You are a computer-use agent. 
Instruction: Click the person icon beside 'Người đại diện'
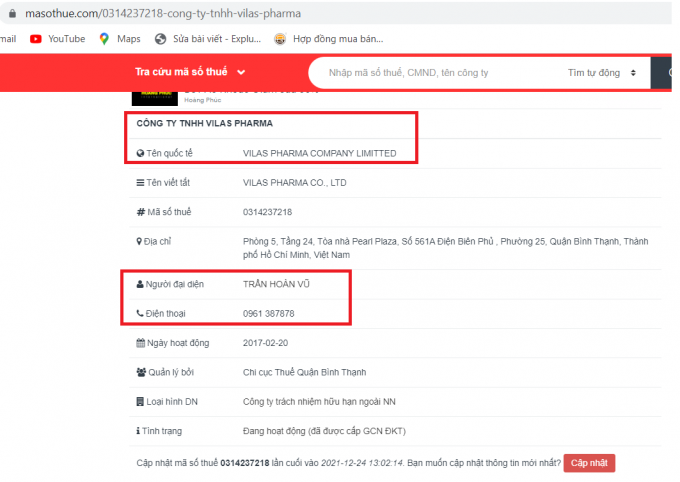coord(140,284)
